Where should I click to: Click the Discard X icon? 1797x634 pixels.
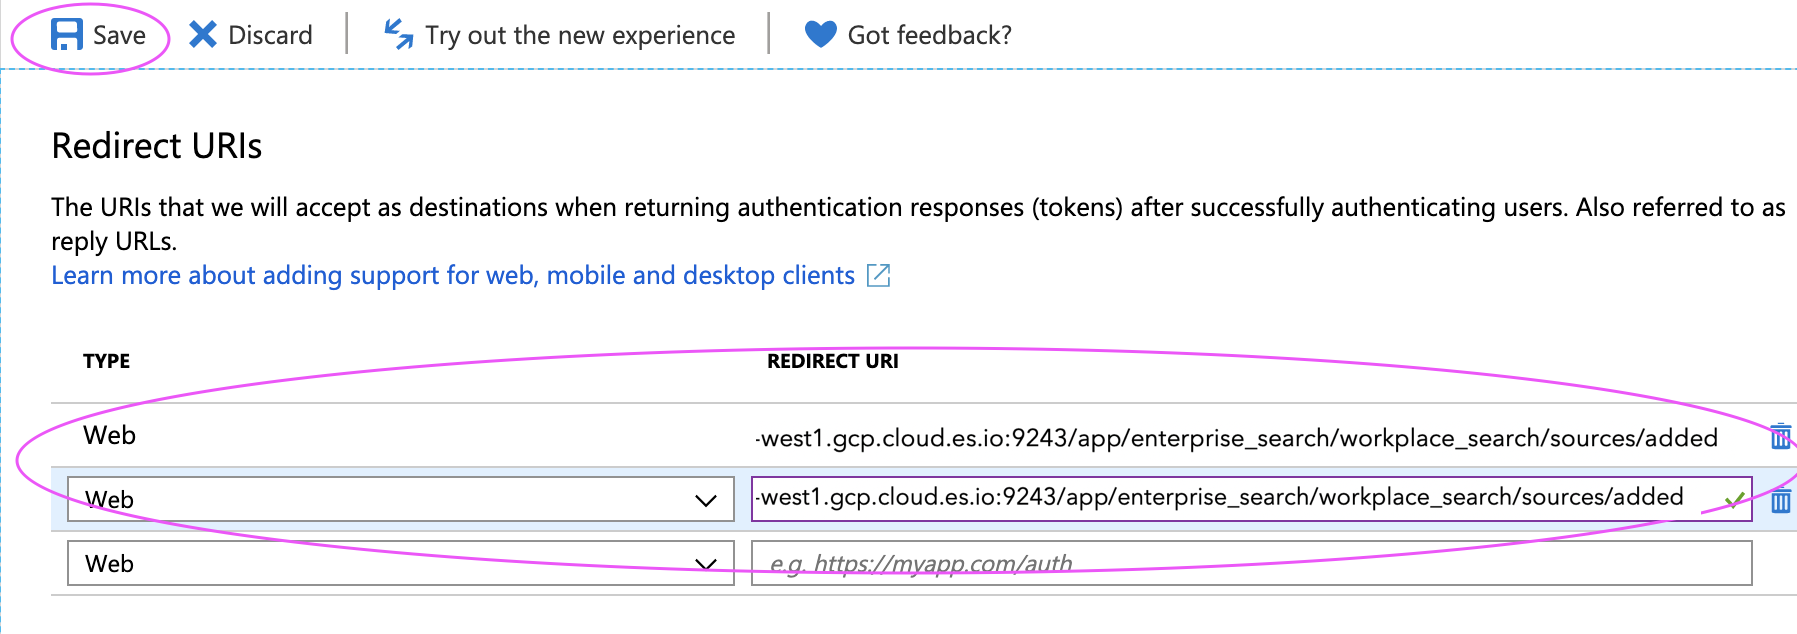pos(203,35)
